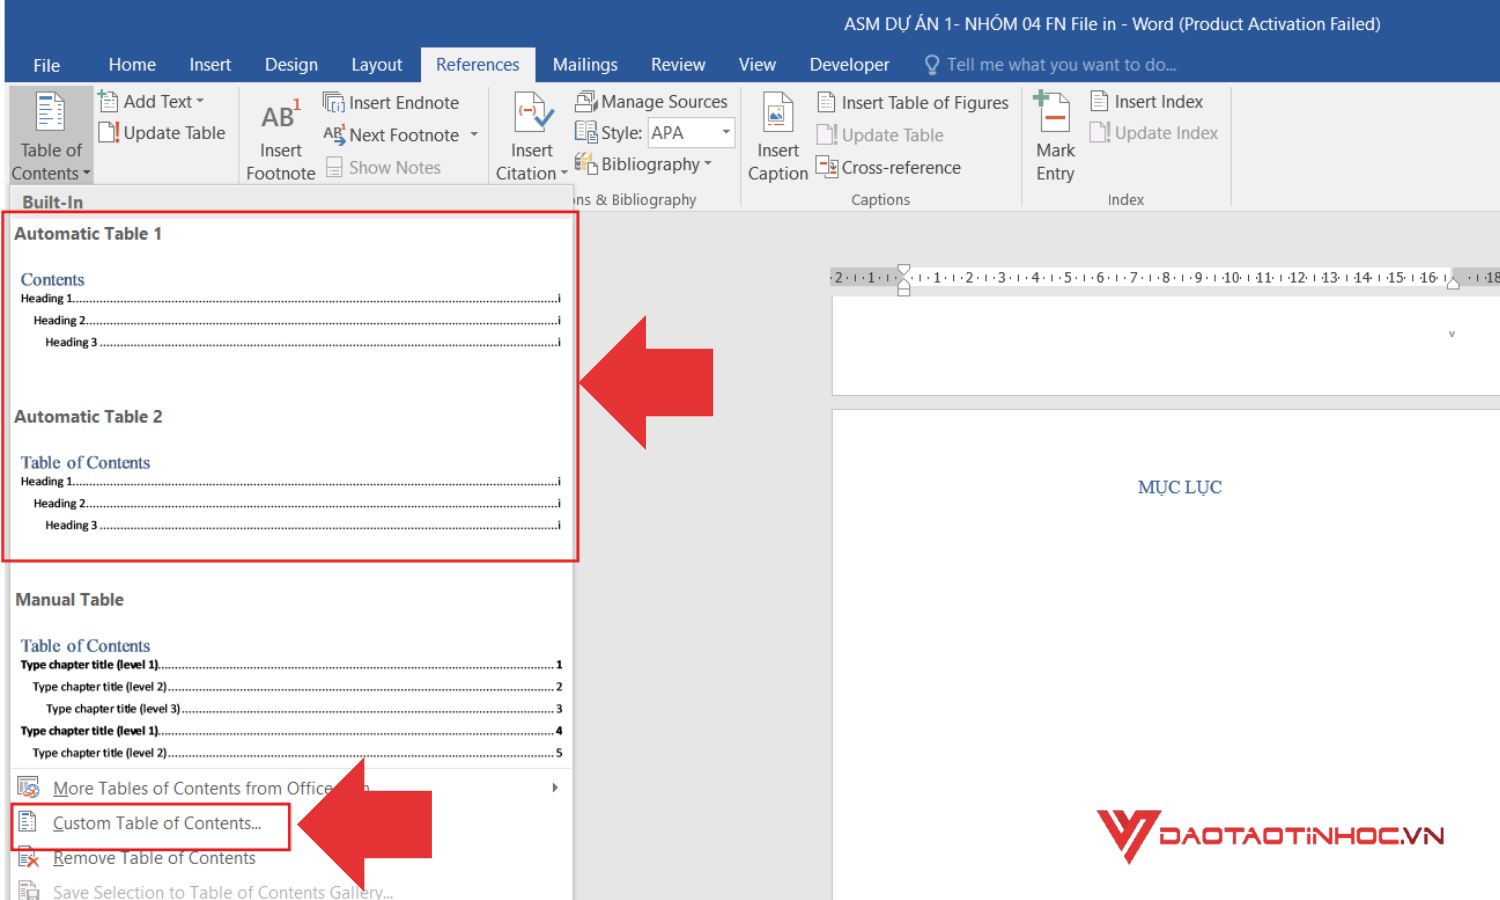Open the Developer tab
Image resolution: width=1500 pixels, height=900 pixels.
coord(849,65)
